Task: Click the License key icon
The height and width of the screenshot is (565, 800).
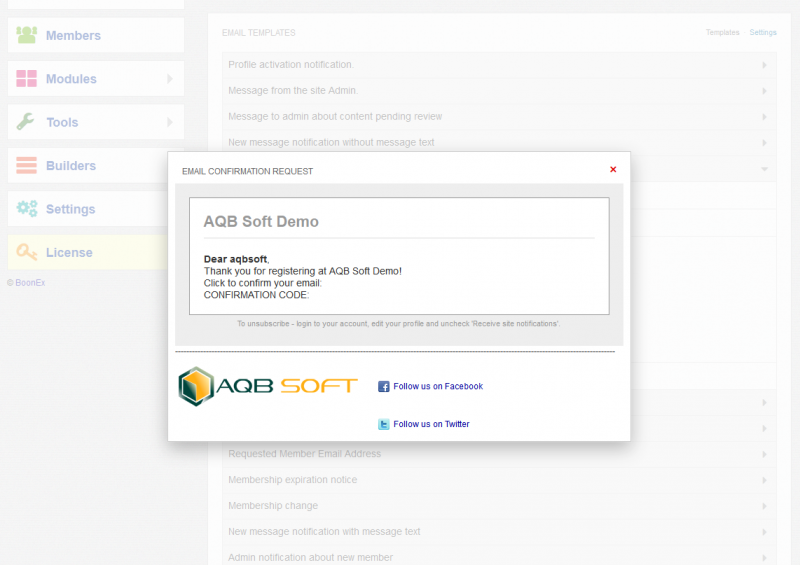Action: pyautogui.click(x=27, y=252)
